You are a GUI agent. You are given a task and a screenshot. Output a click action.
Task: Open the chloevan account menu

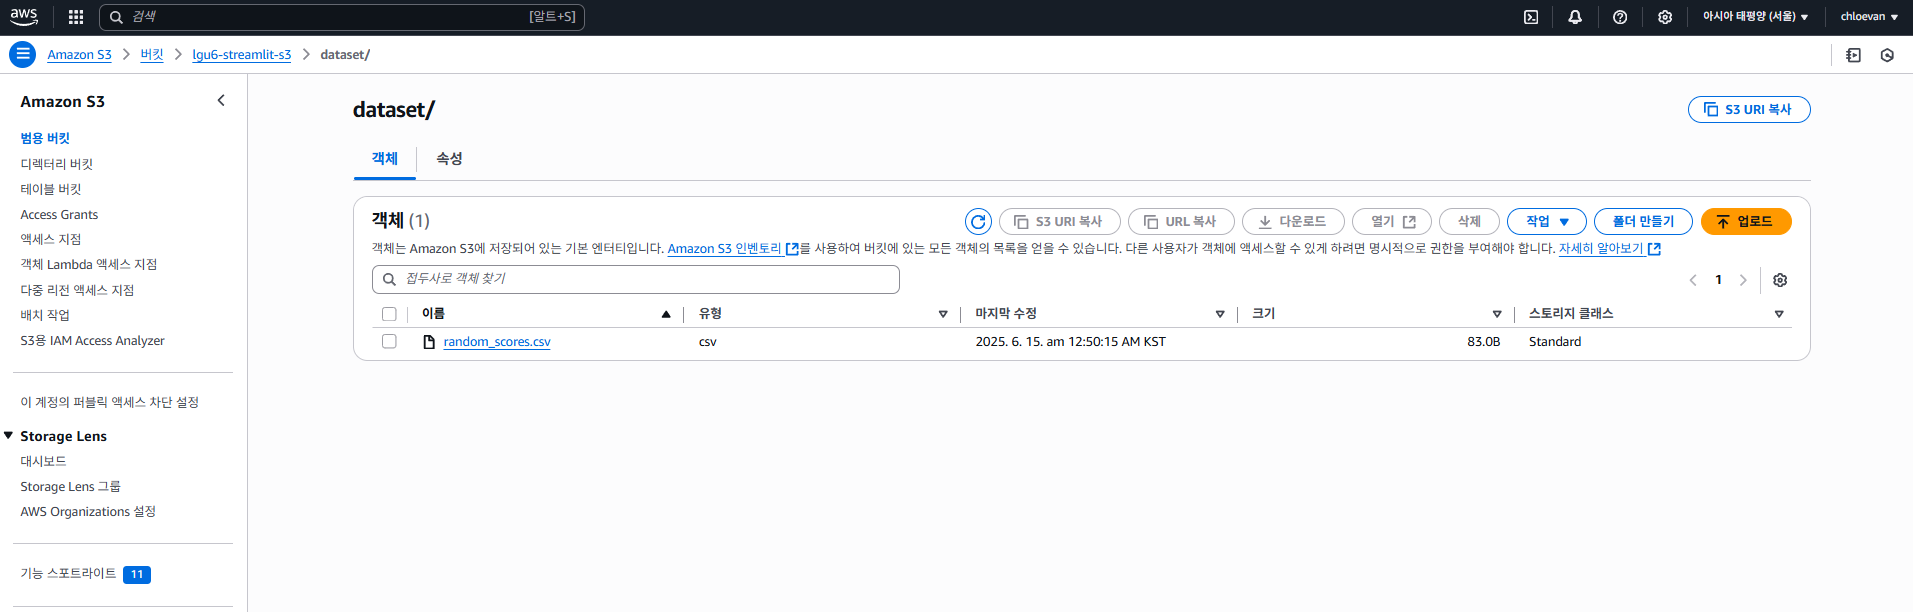[1869, 17]
